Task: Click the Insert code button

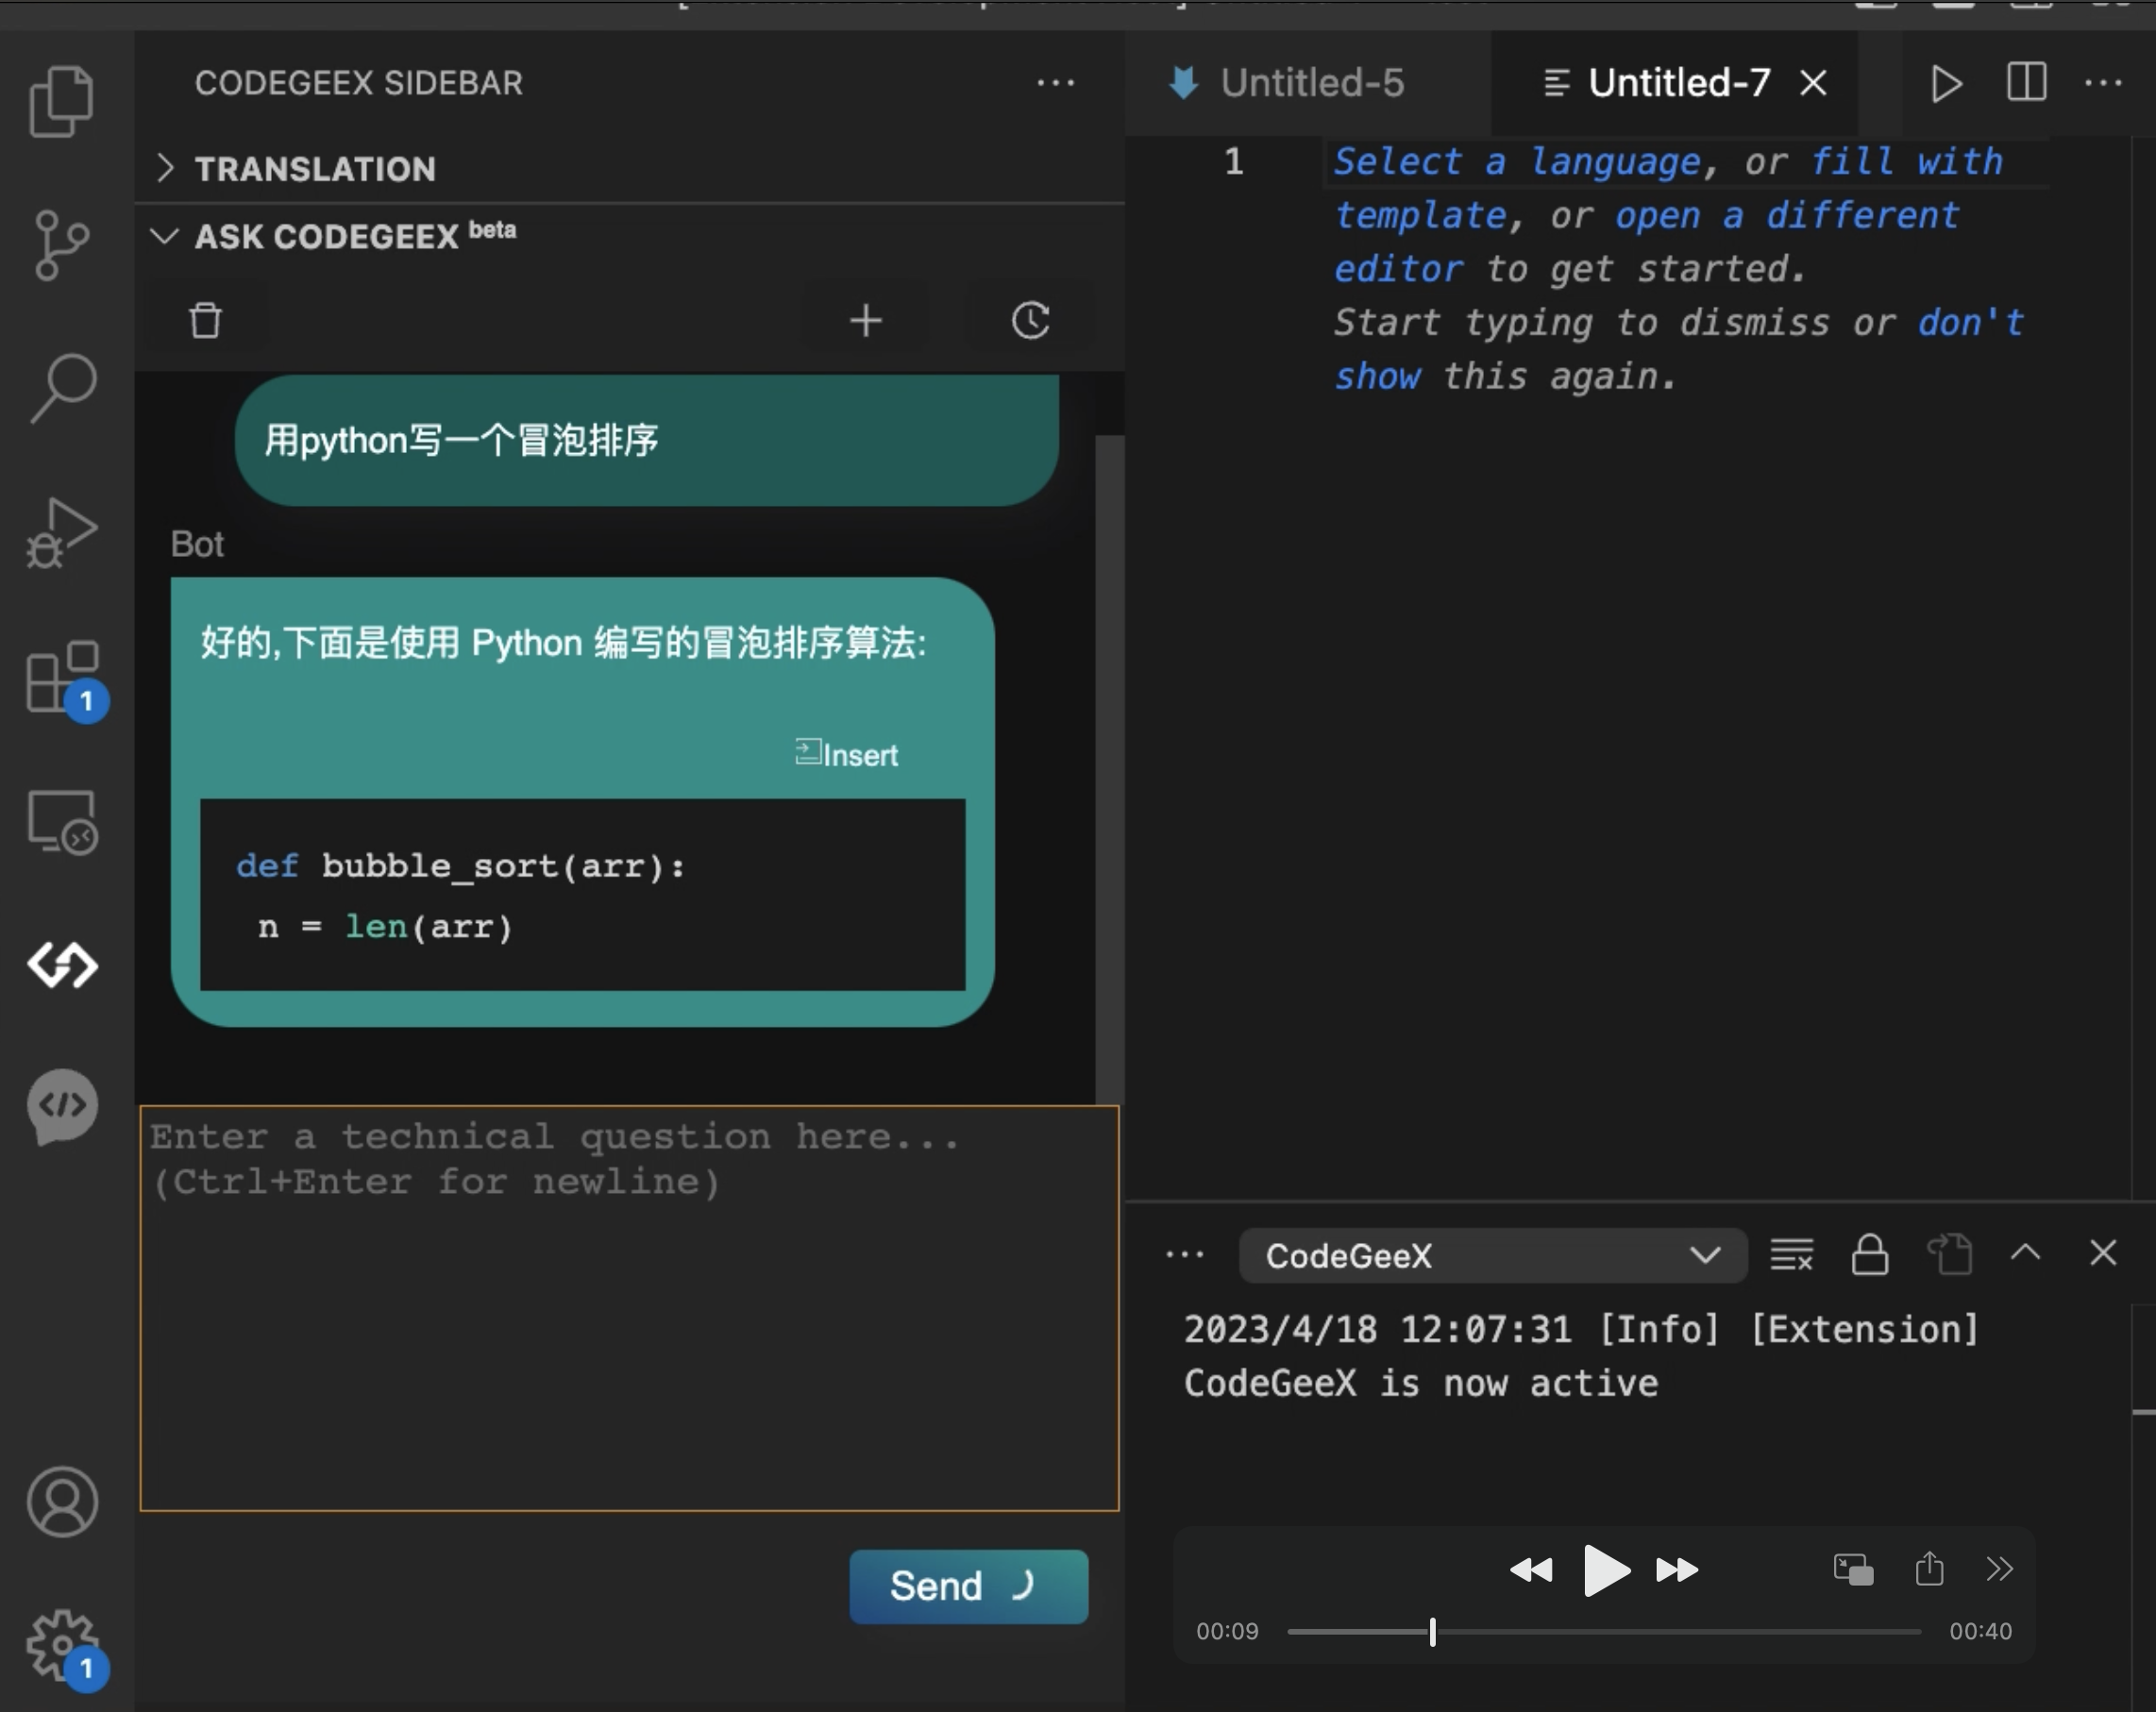Action: coord(845,753)
